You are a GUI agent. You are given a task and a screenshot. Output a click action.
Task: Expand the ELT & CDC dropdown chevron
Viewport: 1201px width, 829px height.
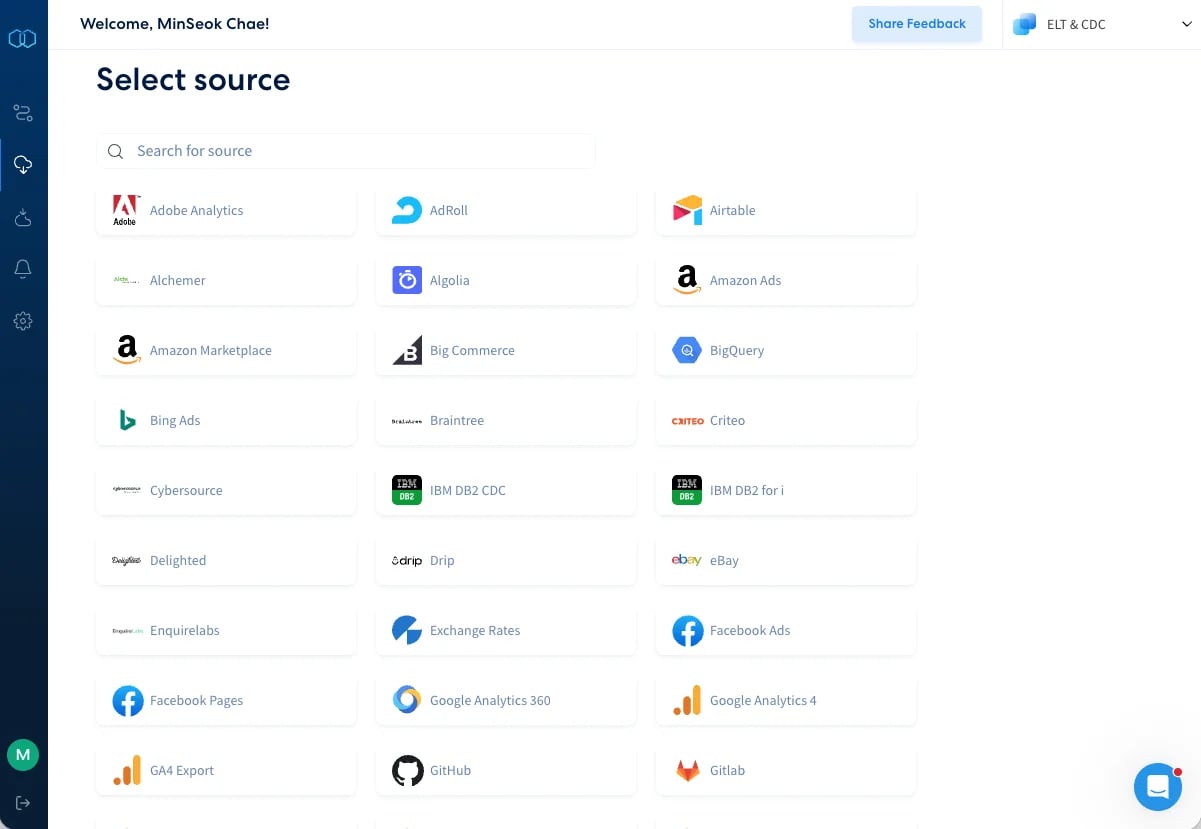(x=1187, y=25)
